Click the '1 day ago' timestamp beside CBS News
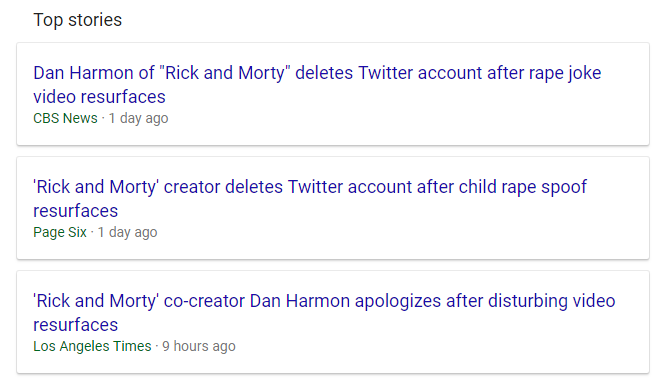The height and width of the screenshot is (379, 670). tap(138, 118)
